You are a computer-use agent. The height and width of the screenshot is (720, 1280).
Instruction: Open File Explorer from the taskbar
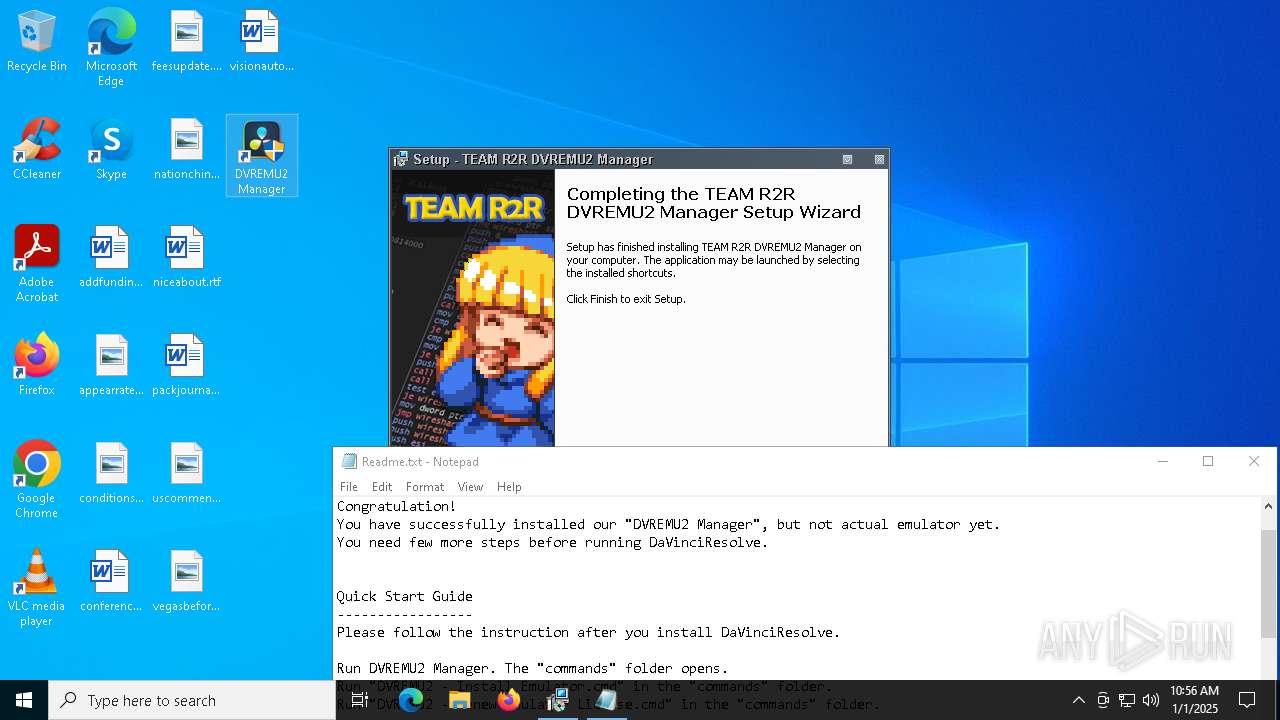(x=459, y=700)
